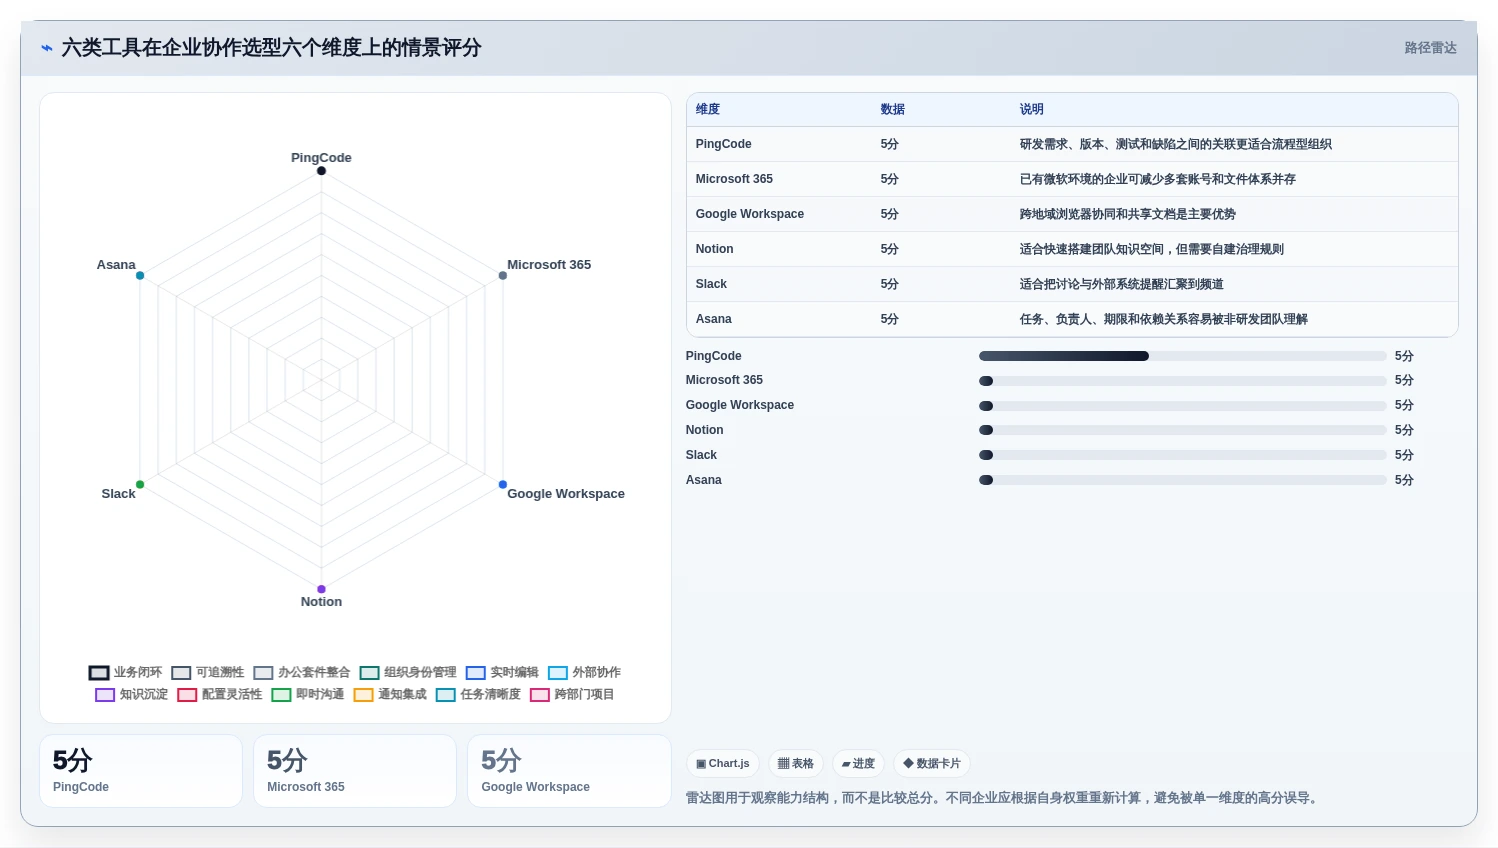Viewport: 1498px width, 848px height.
Task: Click the description 适合把讨论与外部系统提醒汇聚到频道
Action: [x=1122, y=284]
